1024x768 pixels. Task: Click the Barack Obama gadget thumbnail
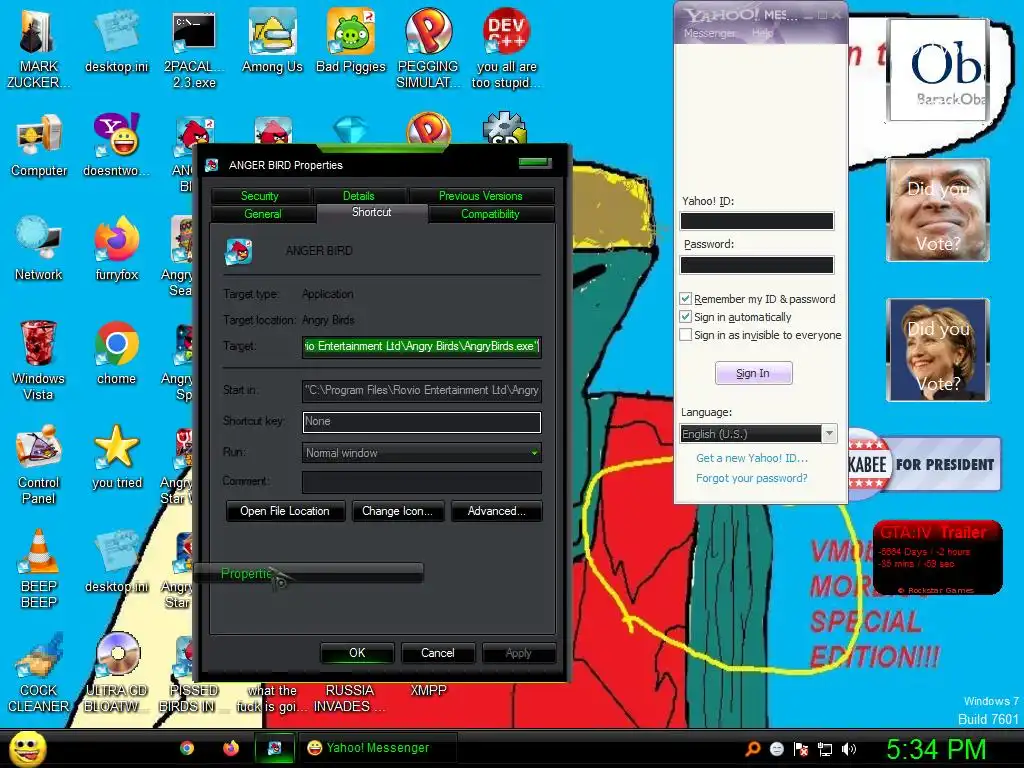[x=938, y=69]
